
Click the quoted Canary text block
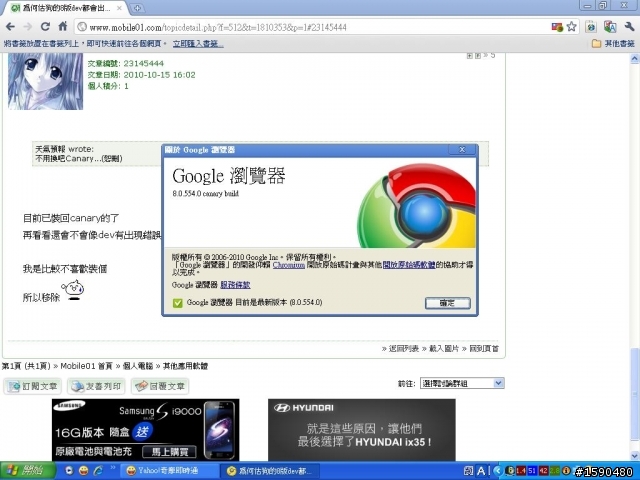coord(260,154)
